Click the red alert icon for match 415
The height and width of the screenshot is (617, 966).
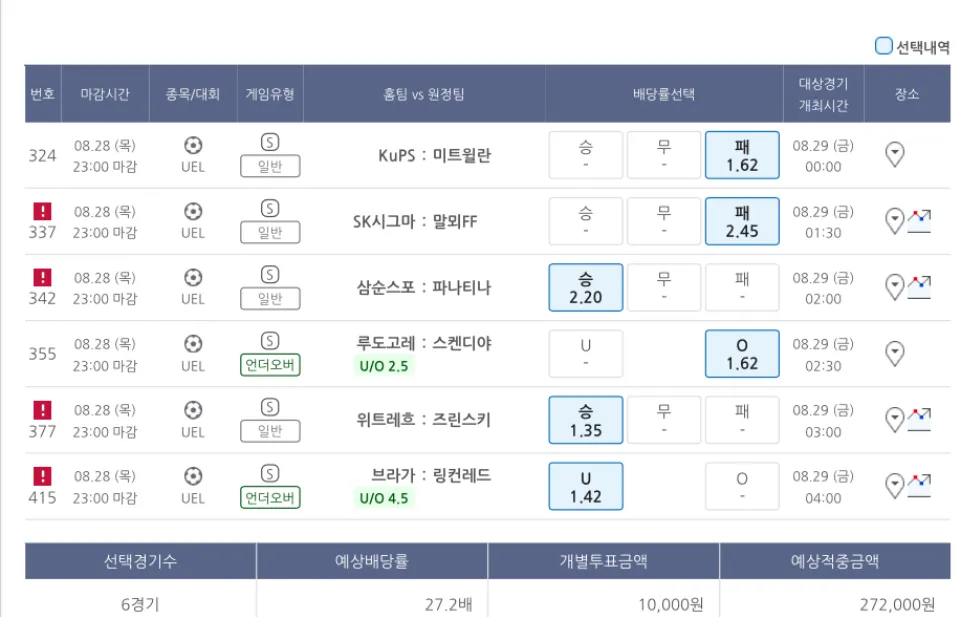pos(43,476)
